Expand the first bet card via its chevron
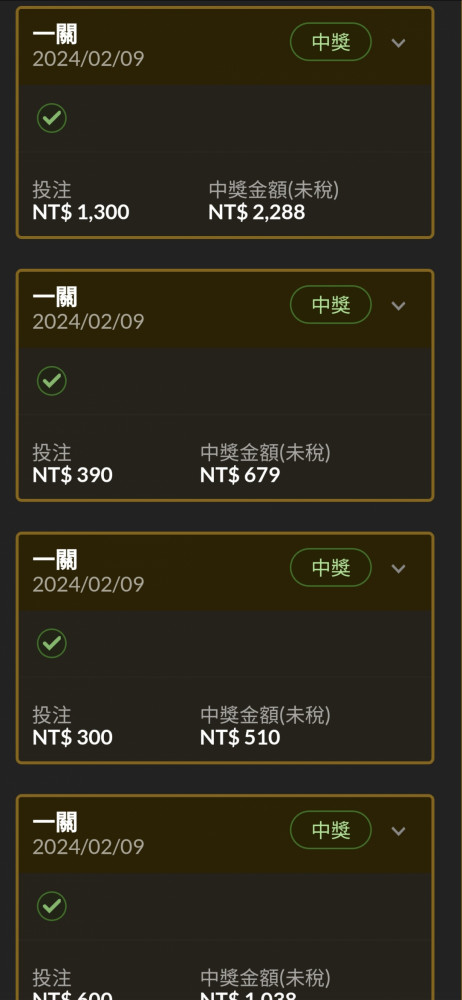 click(398, 43)
